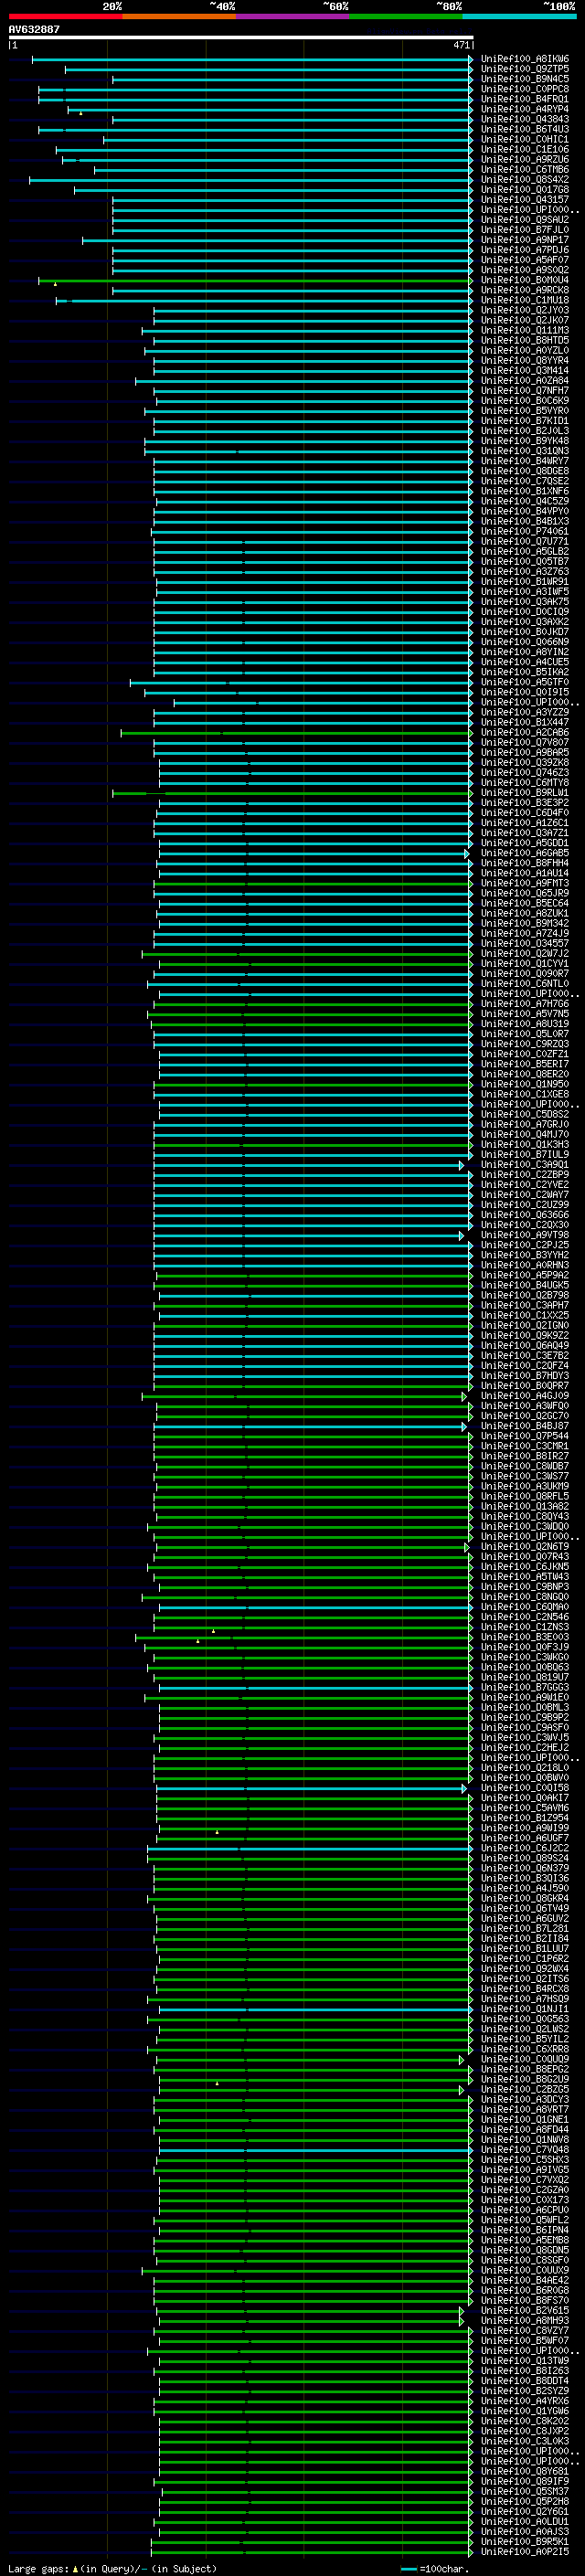Select hit label UniRef100_Q9K9Z2
Image resolution: width=585 pixels, height=2576 pixels.
[525, 1336]
